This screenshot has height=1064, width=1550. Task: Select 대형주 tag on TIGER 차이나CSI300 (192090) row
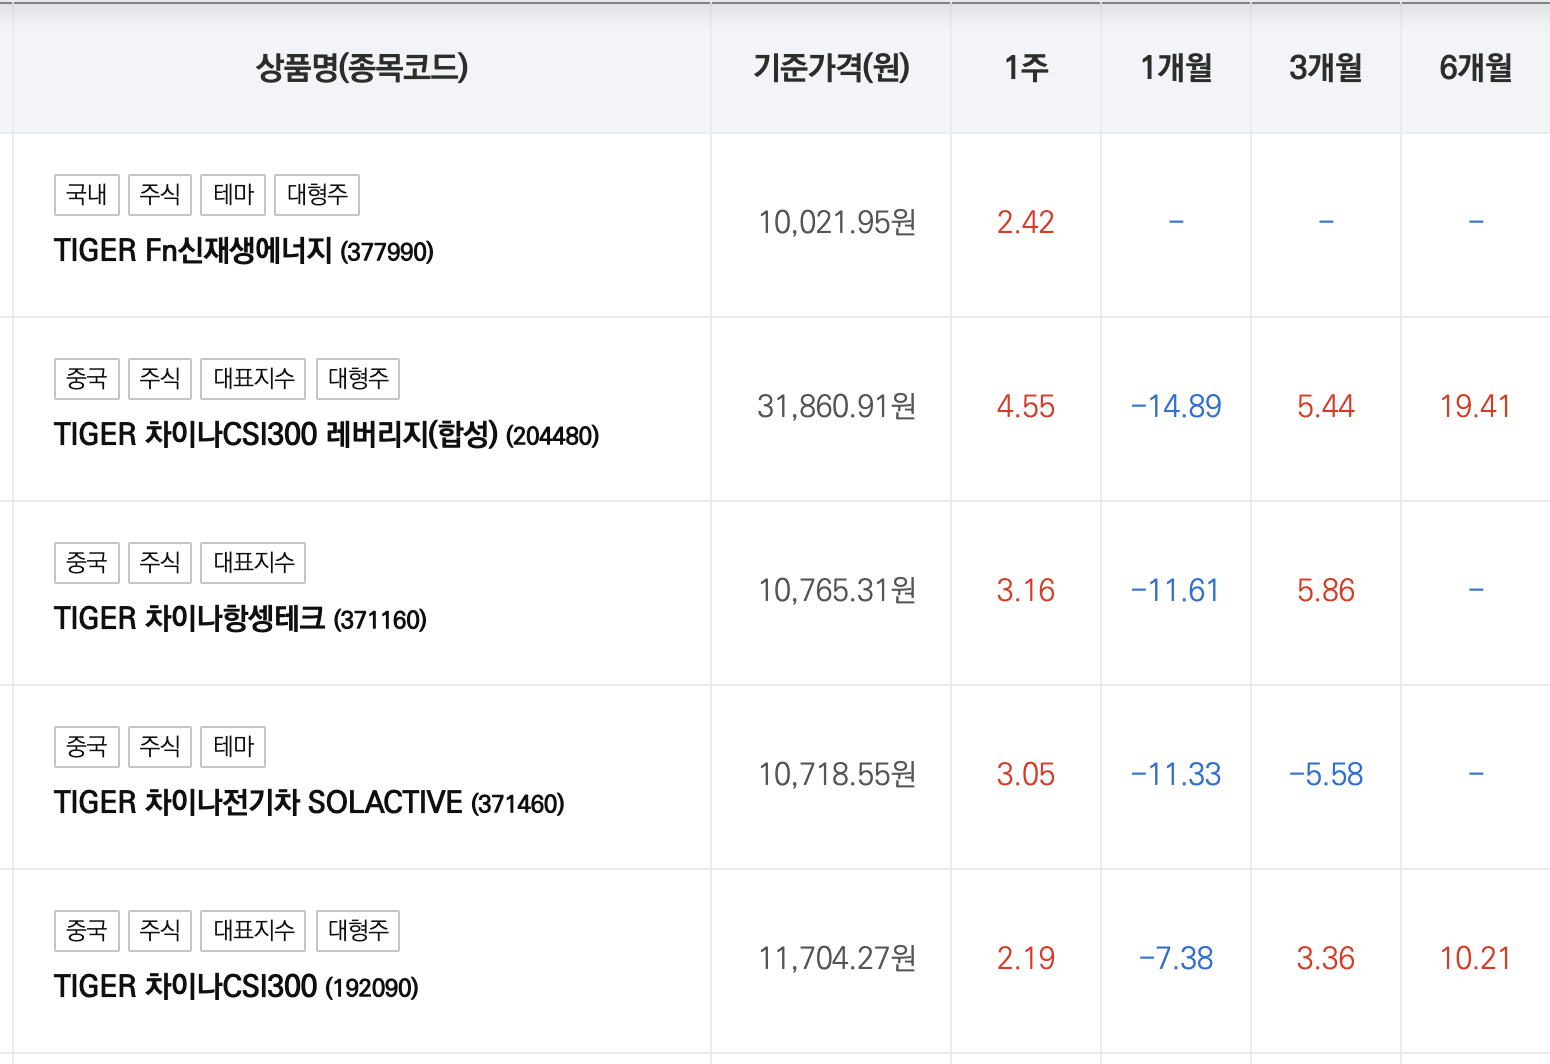[358, 930]
